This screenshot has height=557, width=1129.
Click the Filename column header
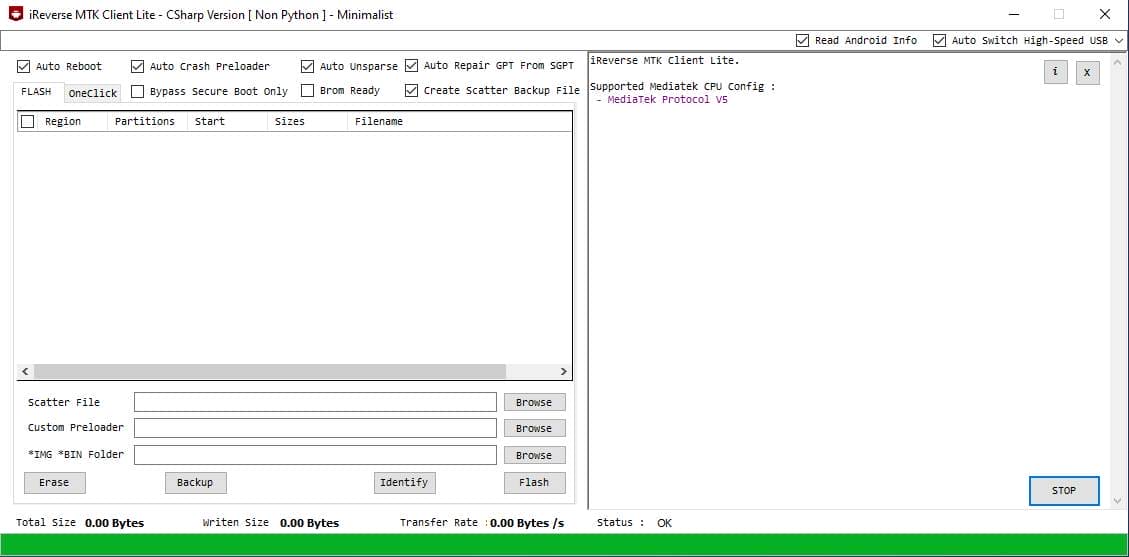click(459, 122)
